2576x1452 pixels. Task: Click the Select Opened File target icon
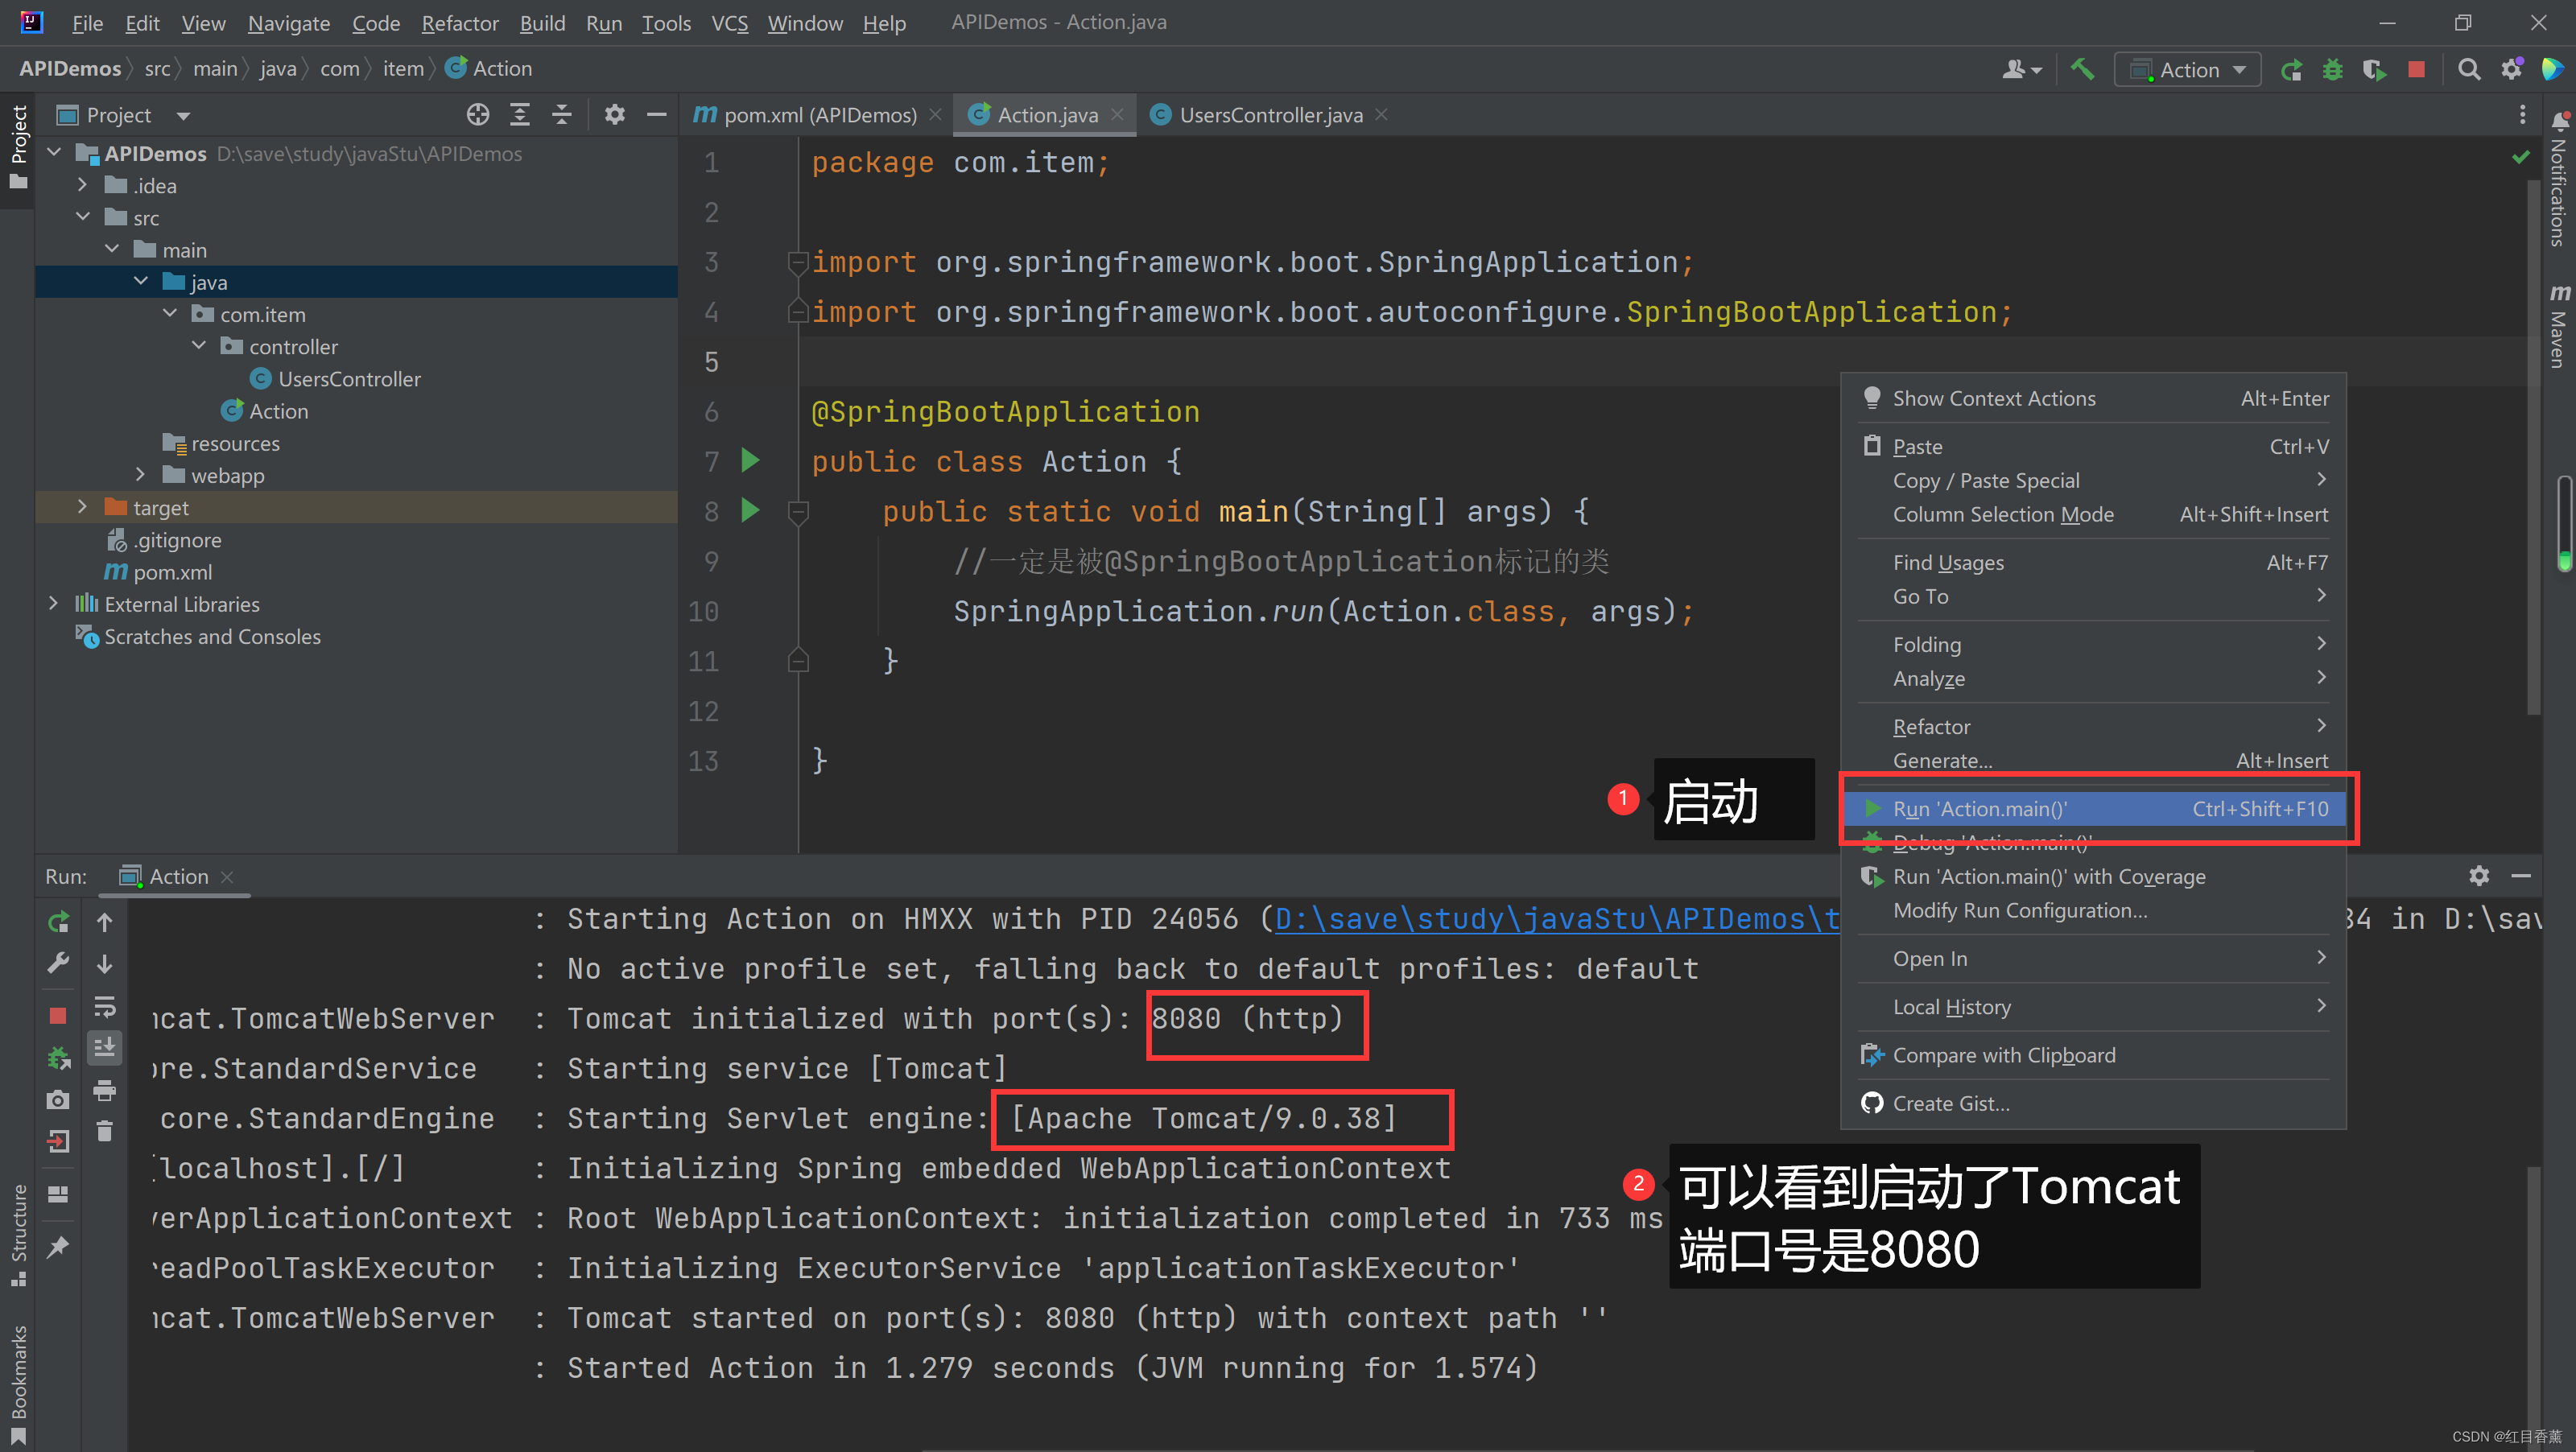point(477,115)
